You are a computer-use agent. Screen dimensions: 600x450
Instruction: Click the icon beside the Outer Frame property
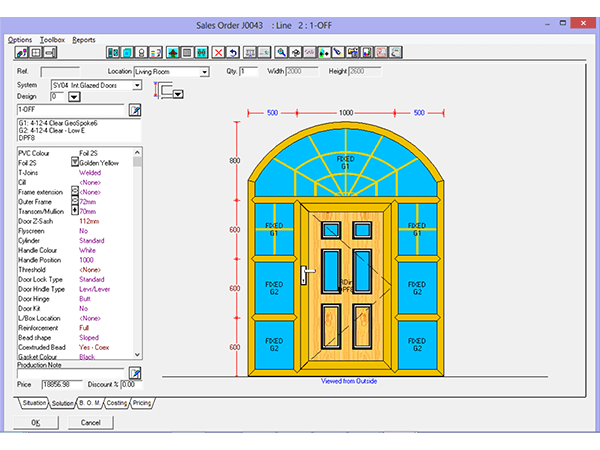pyautogui.click(x=74, y=201)
